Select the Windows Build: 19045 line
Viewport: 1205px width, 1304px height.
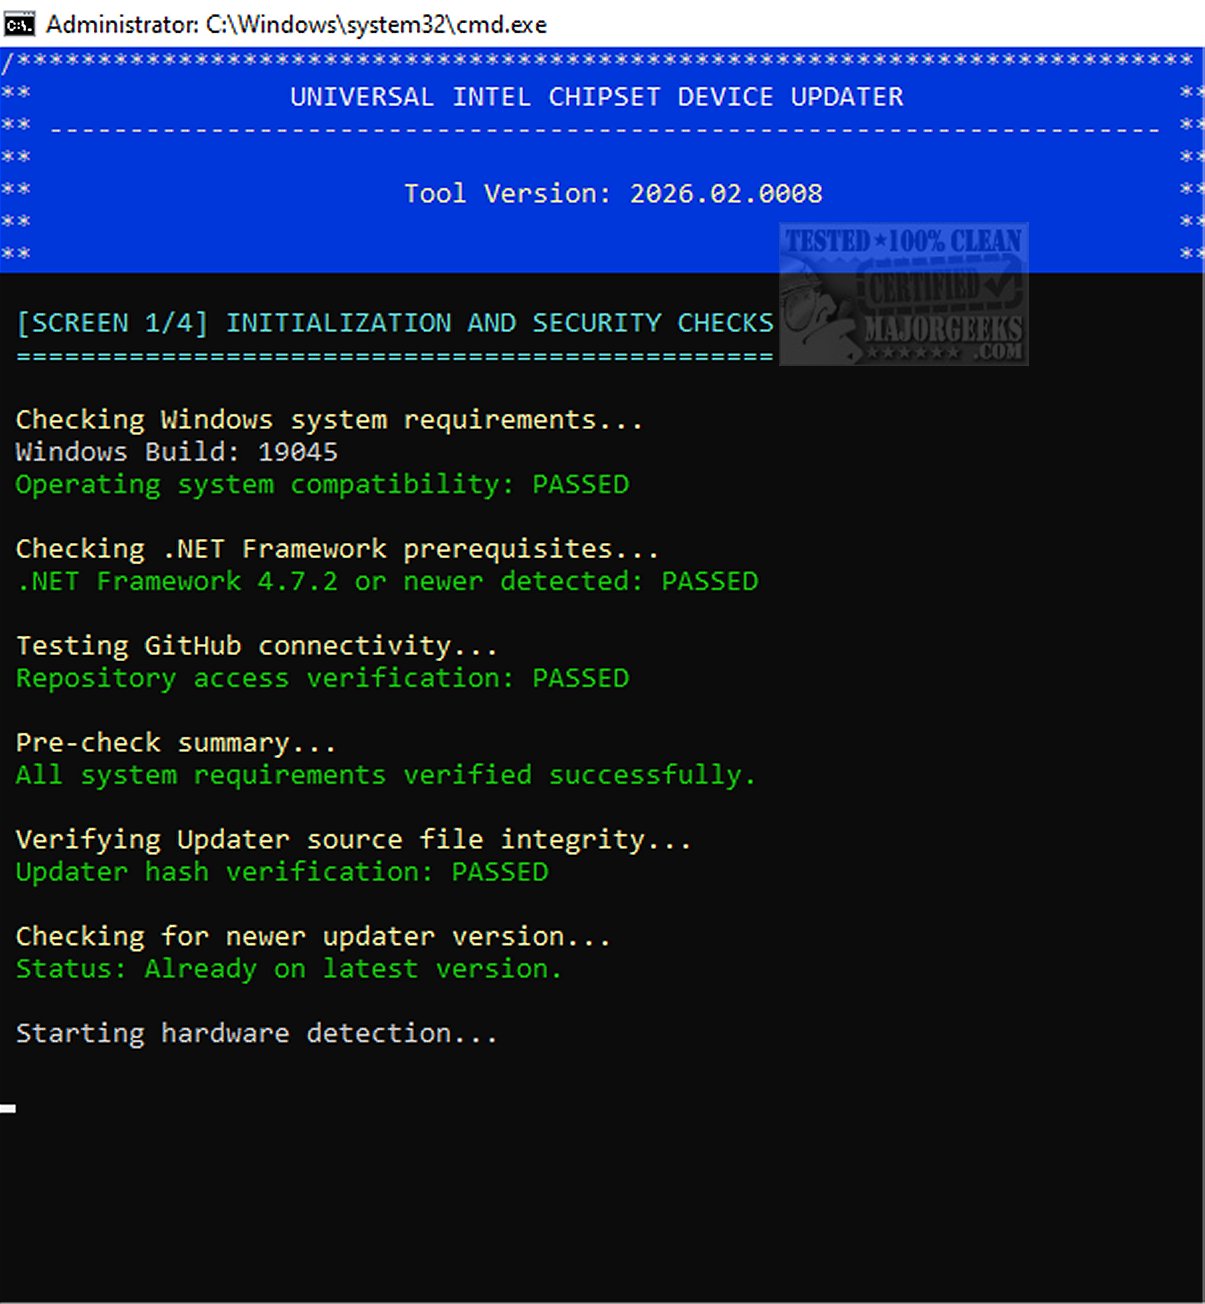coord(176,452)
